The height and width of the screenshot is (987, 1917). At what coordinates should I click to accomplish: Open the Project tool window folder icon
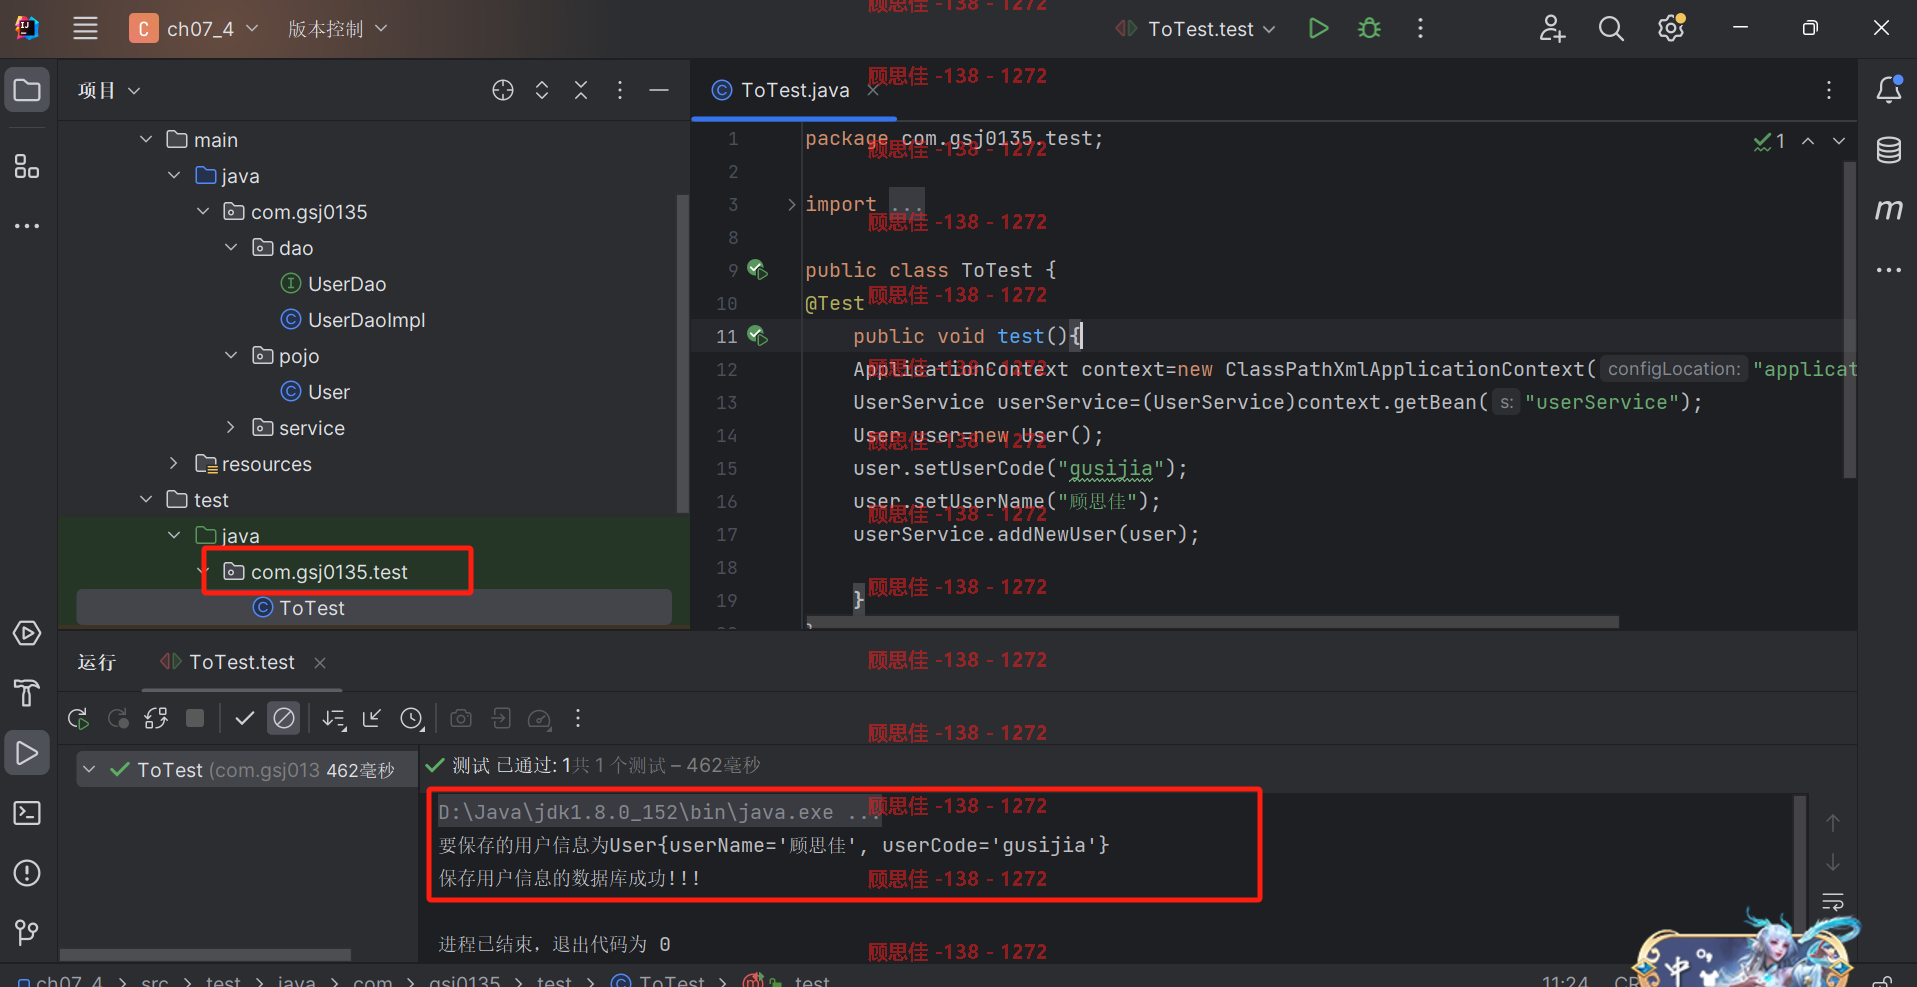[x=27, y=91]
